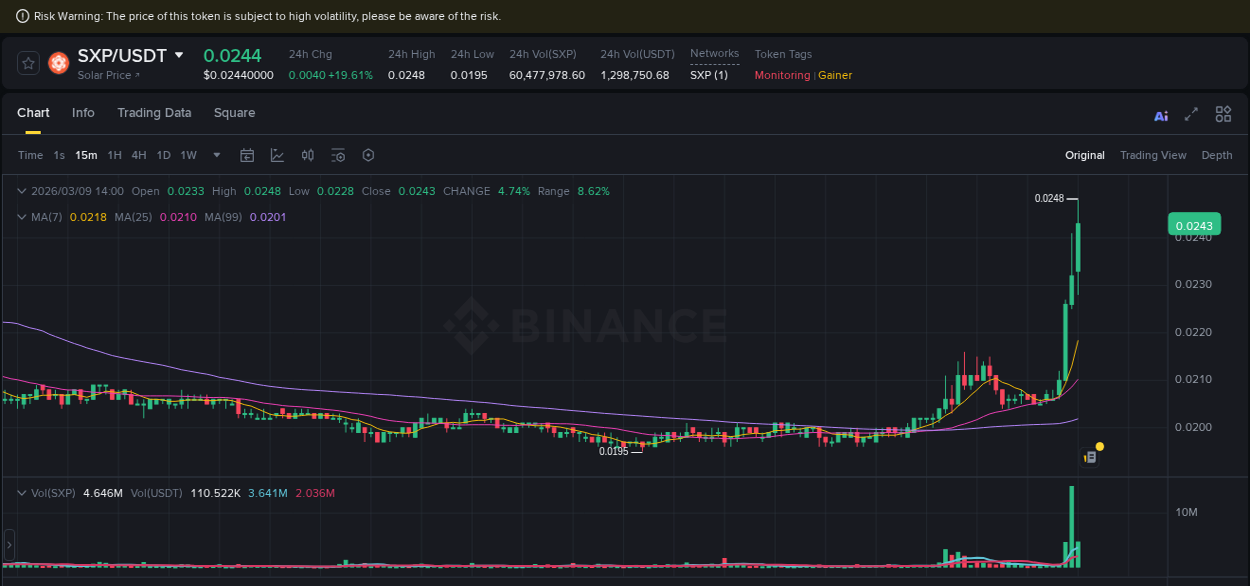Image resolution: width=1250 pixels, height=586 pixels.
Task: Open the Ai analysis panel
Action: pyautogui.click(x=1160, y=115)
